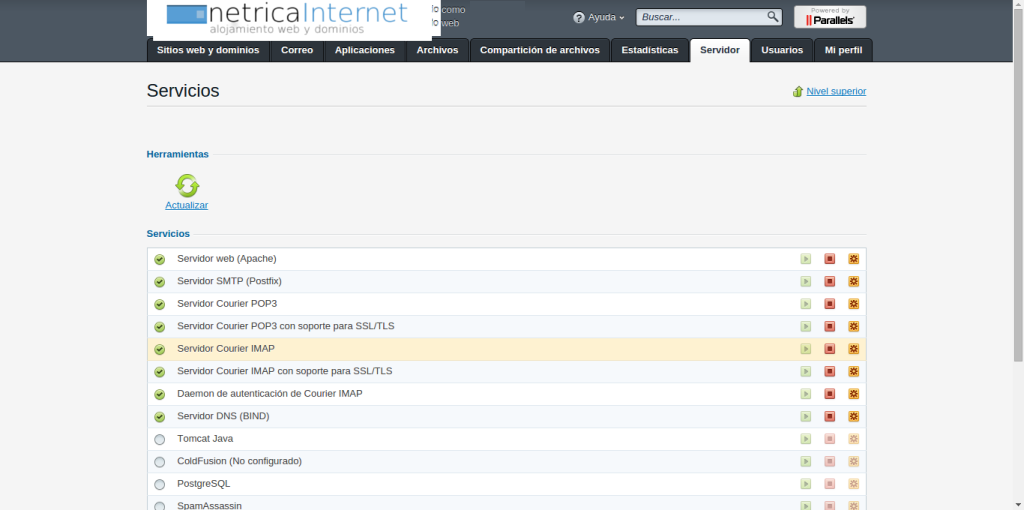
Task: Start the ColdFusion service
Action: 805,462
